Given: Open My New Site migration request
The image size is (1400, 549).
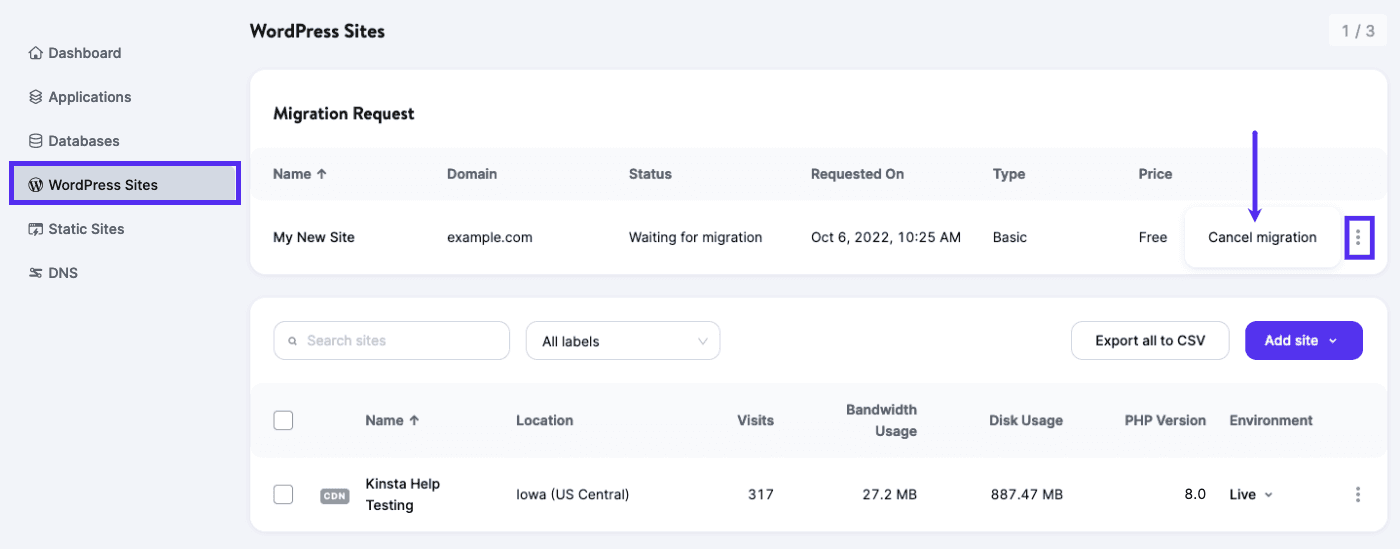Looking at the screenshot, I should (314, 238).
